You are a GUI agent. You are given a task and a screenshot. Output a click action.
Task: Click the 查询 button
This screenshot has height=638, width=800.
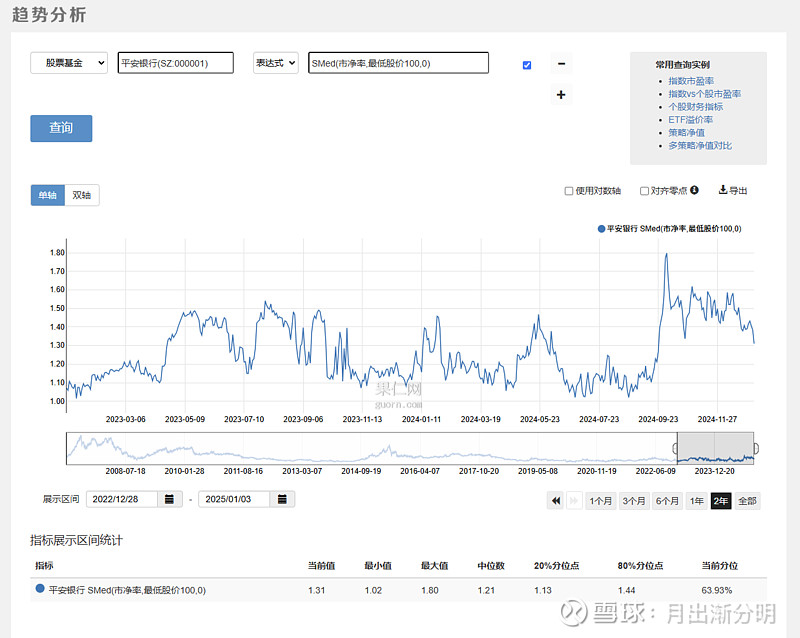tap(61, 128)
